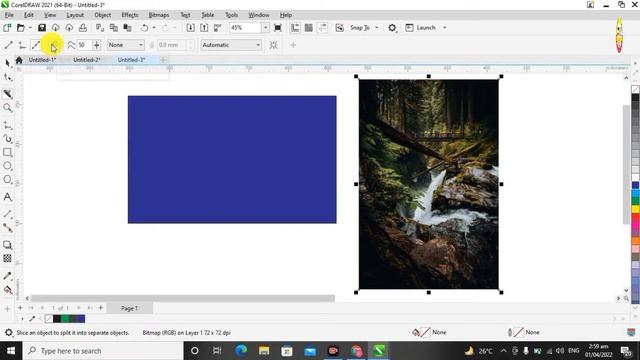Open the Snap To dropdown
This screenshot has height=360, width=640.
point(377,28)
